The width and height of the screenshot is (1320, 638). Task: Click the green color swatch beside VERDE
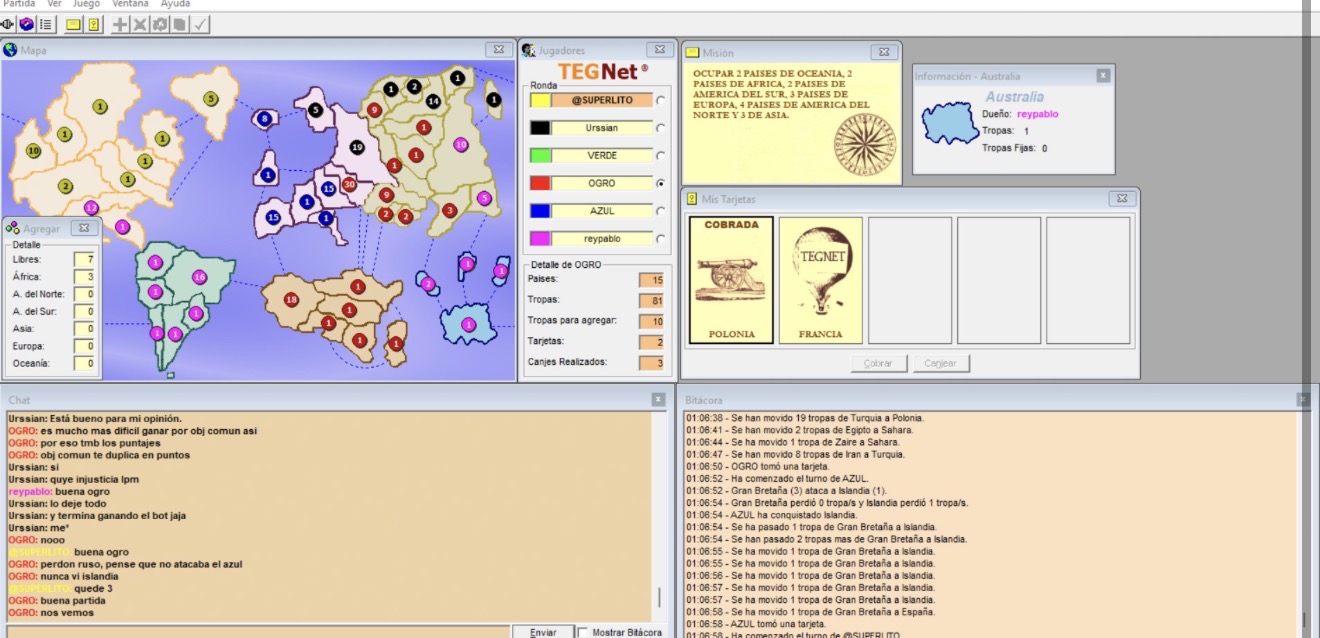coord(540,156)
